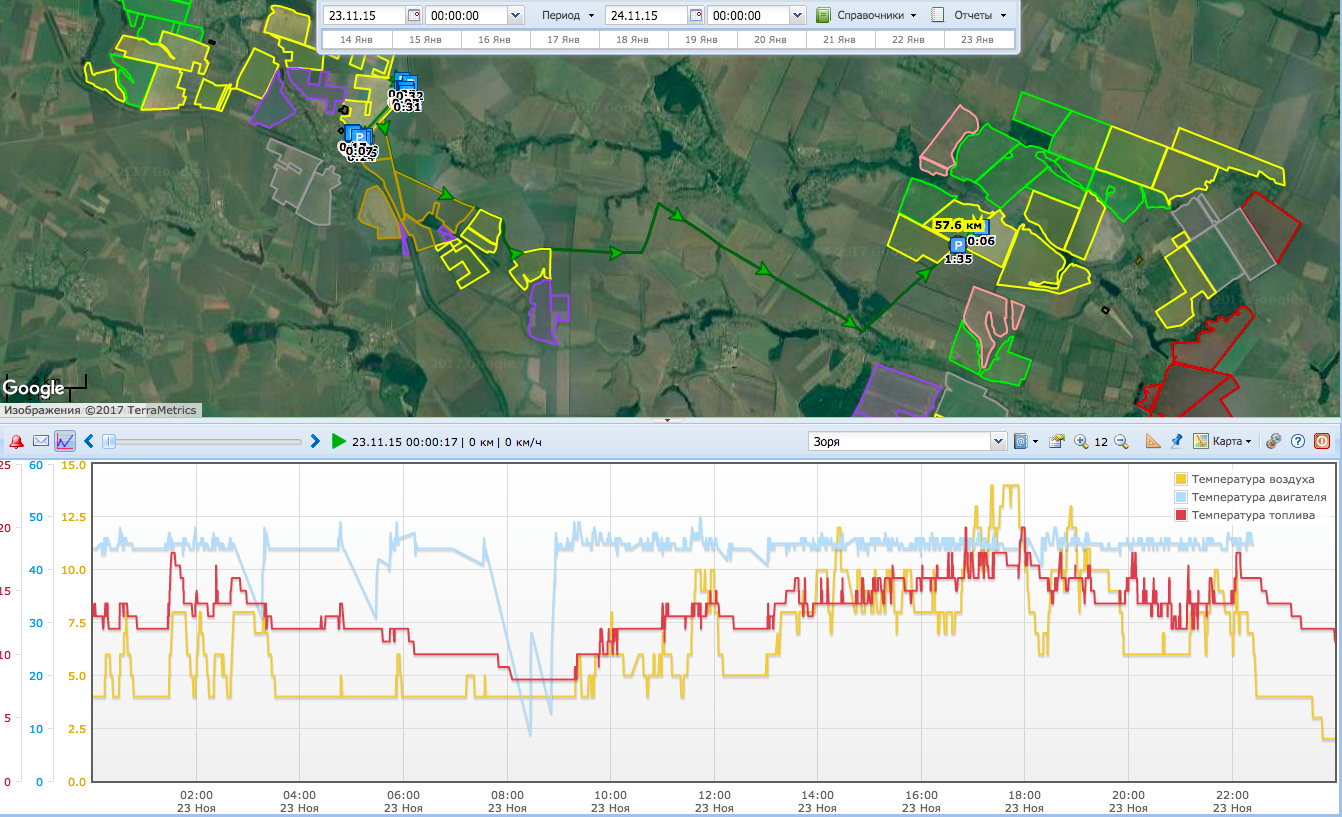Click the red power logout button
Image resolution: width=1342 pixels, height=817 pixels.
1322,441
